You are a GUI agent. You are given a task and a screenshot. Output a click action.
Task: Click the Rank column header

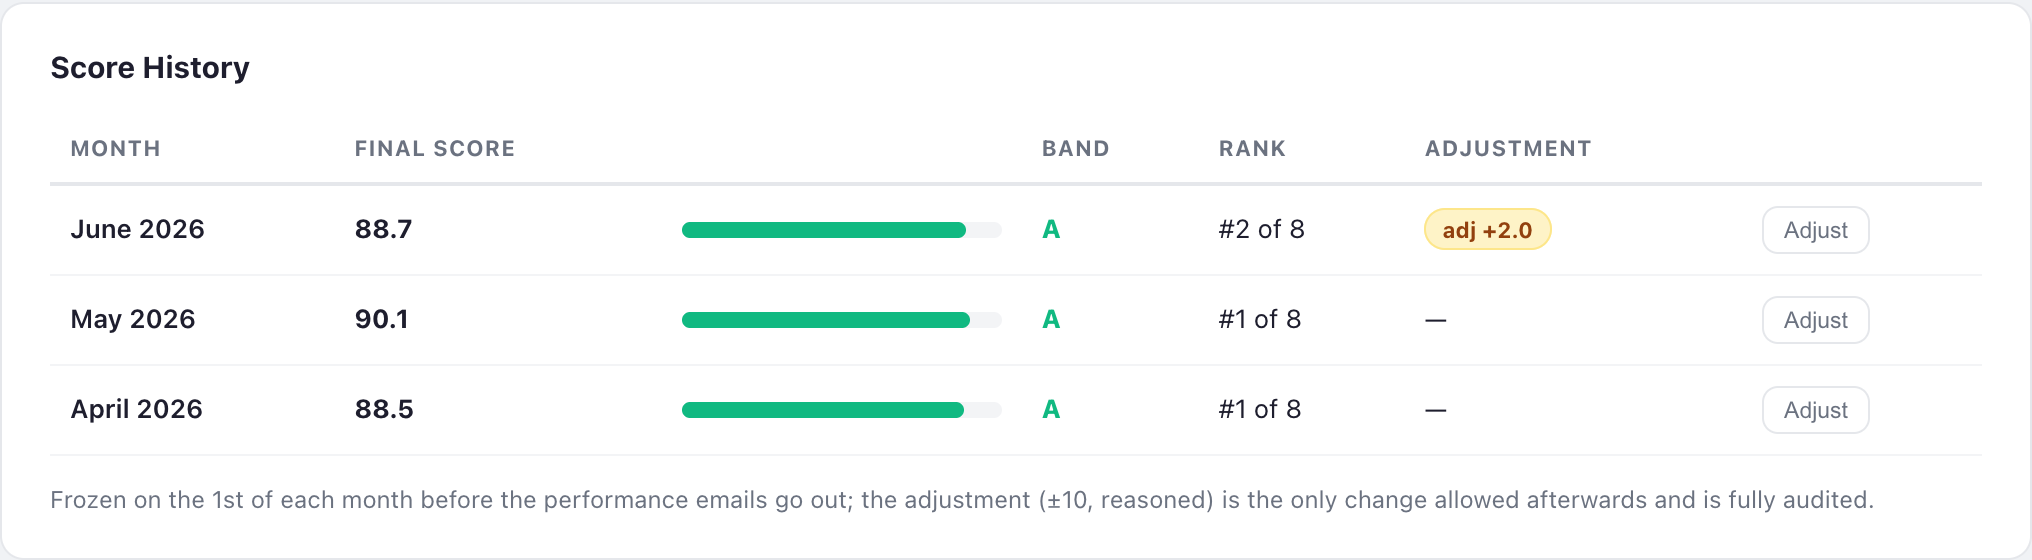coord(1252,149)
